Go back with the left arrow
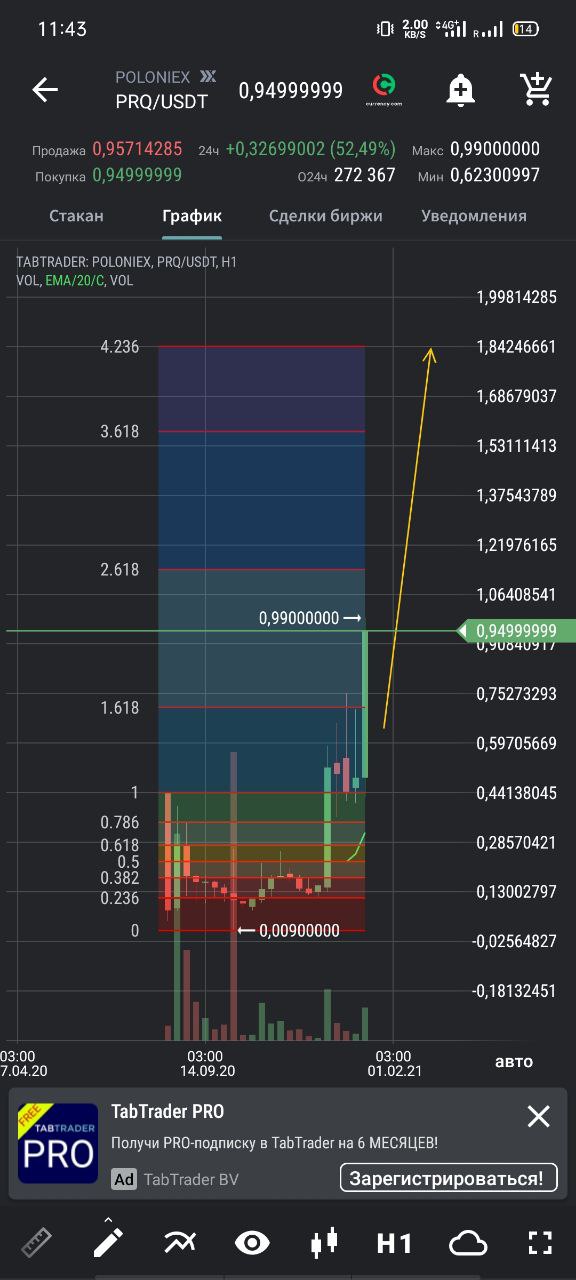 tap(45, 90)
